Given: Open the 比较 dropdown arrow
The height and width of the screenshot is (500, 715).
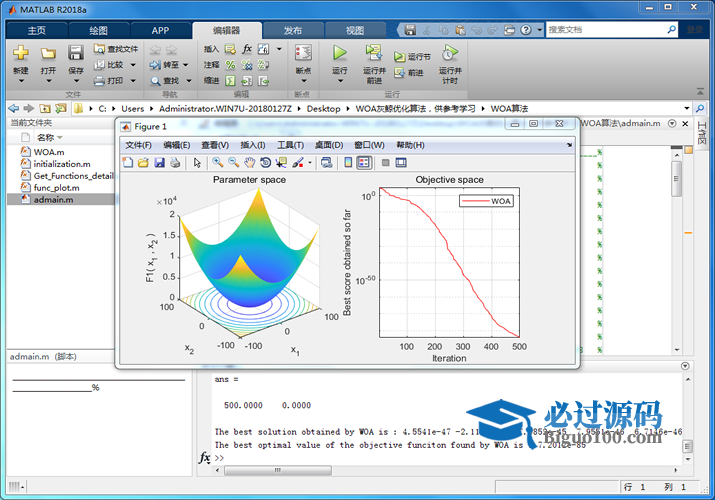Looking at the screenshot, I should 133,65.
